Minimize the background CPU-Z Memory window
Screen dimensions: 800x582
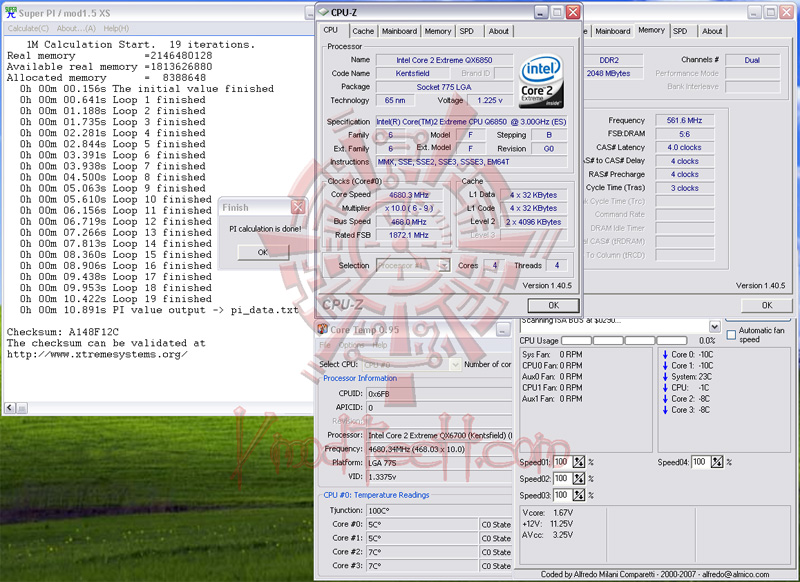755,12
